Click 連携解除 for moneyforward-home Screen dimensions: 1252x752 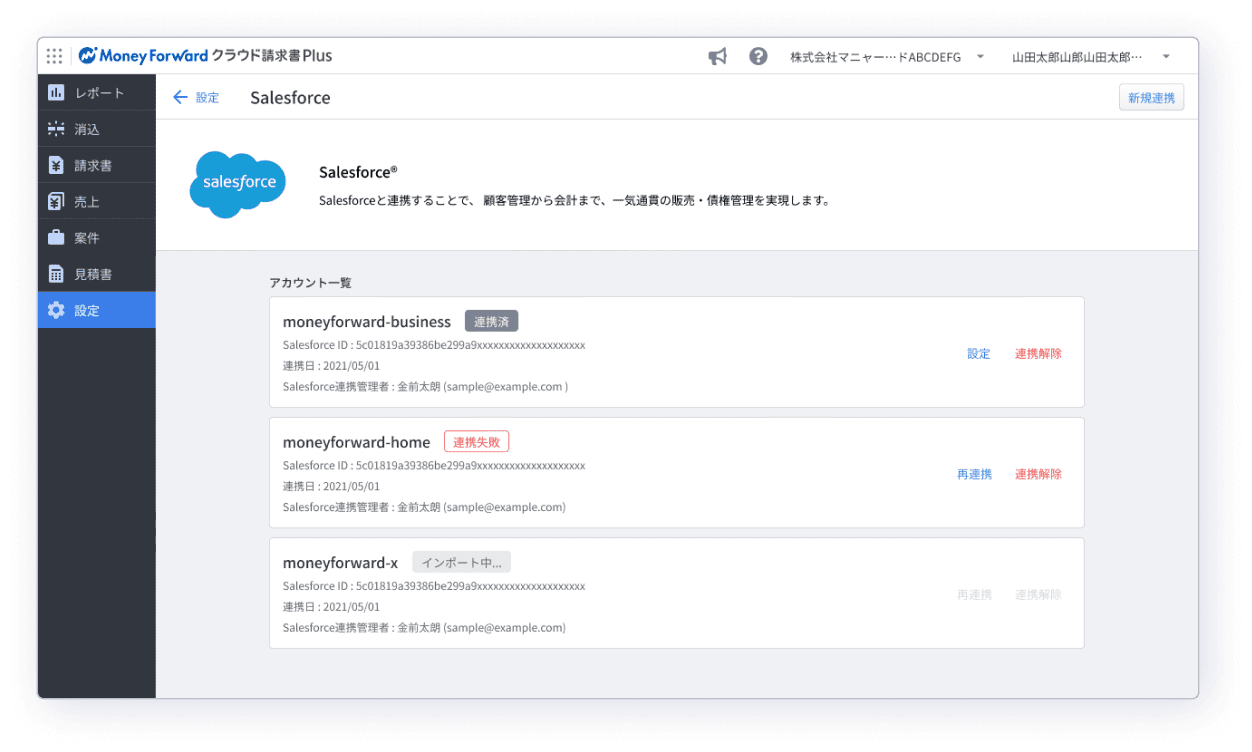(1038, 474)
